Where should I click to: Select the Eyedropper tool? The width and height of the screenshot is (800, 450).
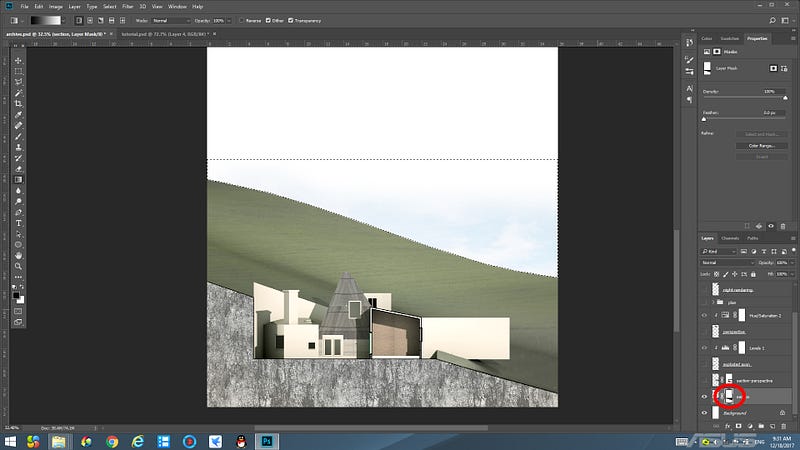[18, 114]
